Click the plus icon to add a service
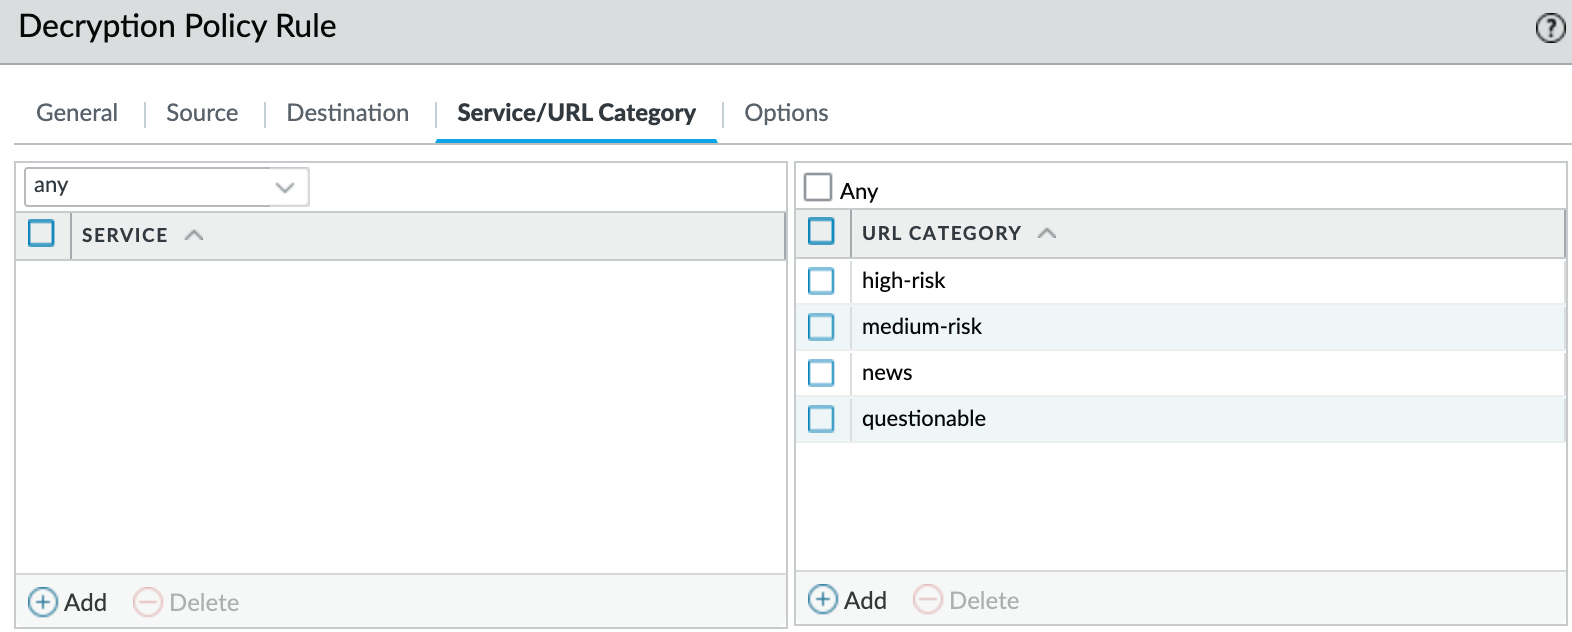This screenshot has height=632, width=1572. pos(43,602)
